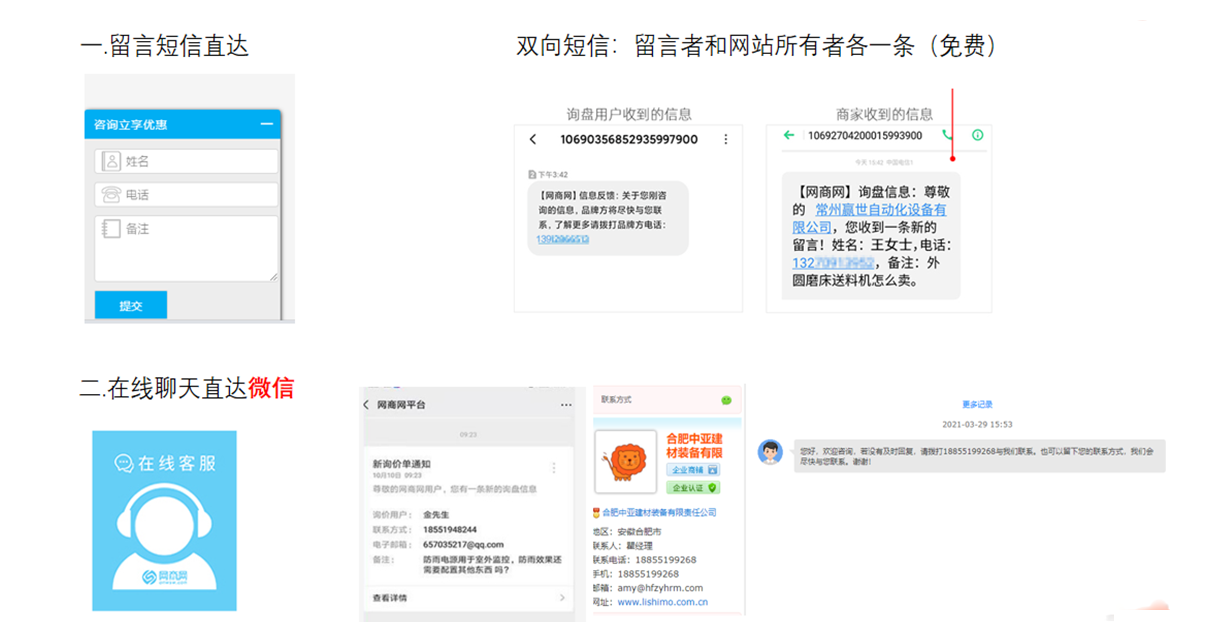Open the www.lishimo.com.cn website link
Screen dimensions: 1207x622
[662, 602]
